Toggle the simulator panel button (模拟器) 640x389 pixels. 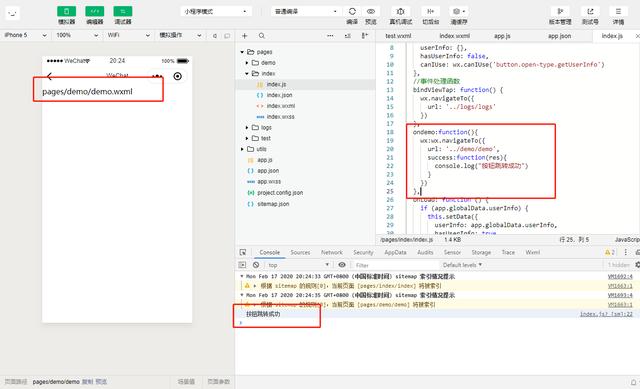point(67,11)
